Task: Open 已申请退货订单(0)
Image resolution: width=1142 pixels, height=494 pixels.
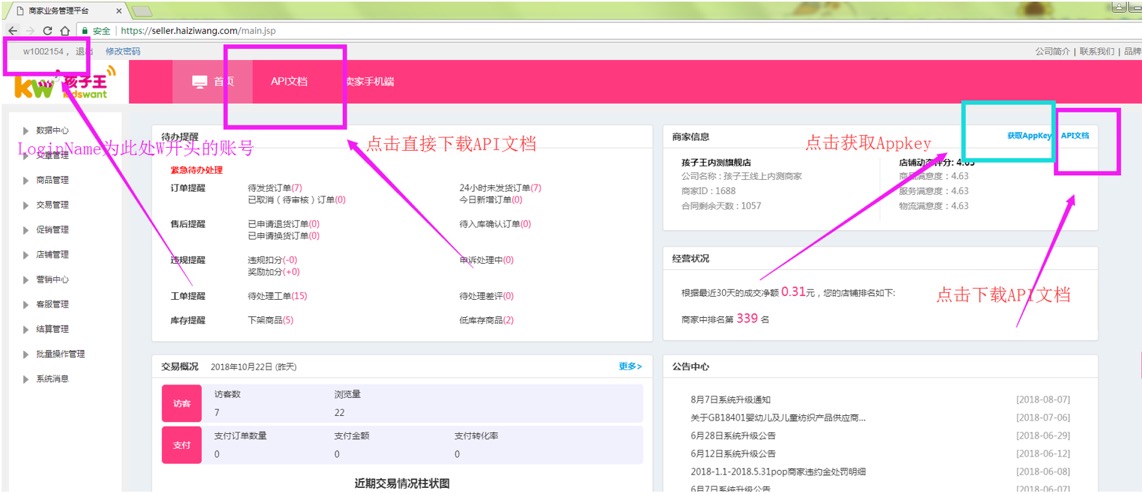Action: (283, 224)
